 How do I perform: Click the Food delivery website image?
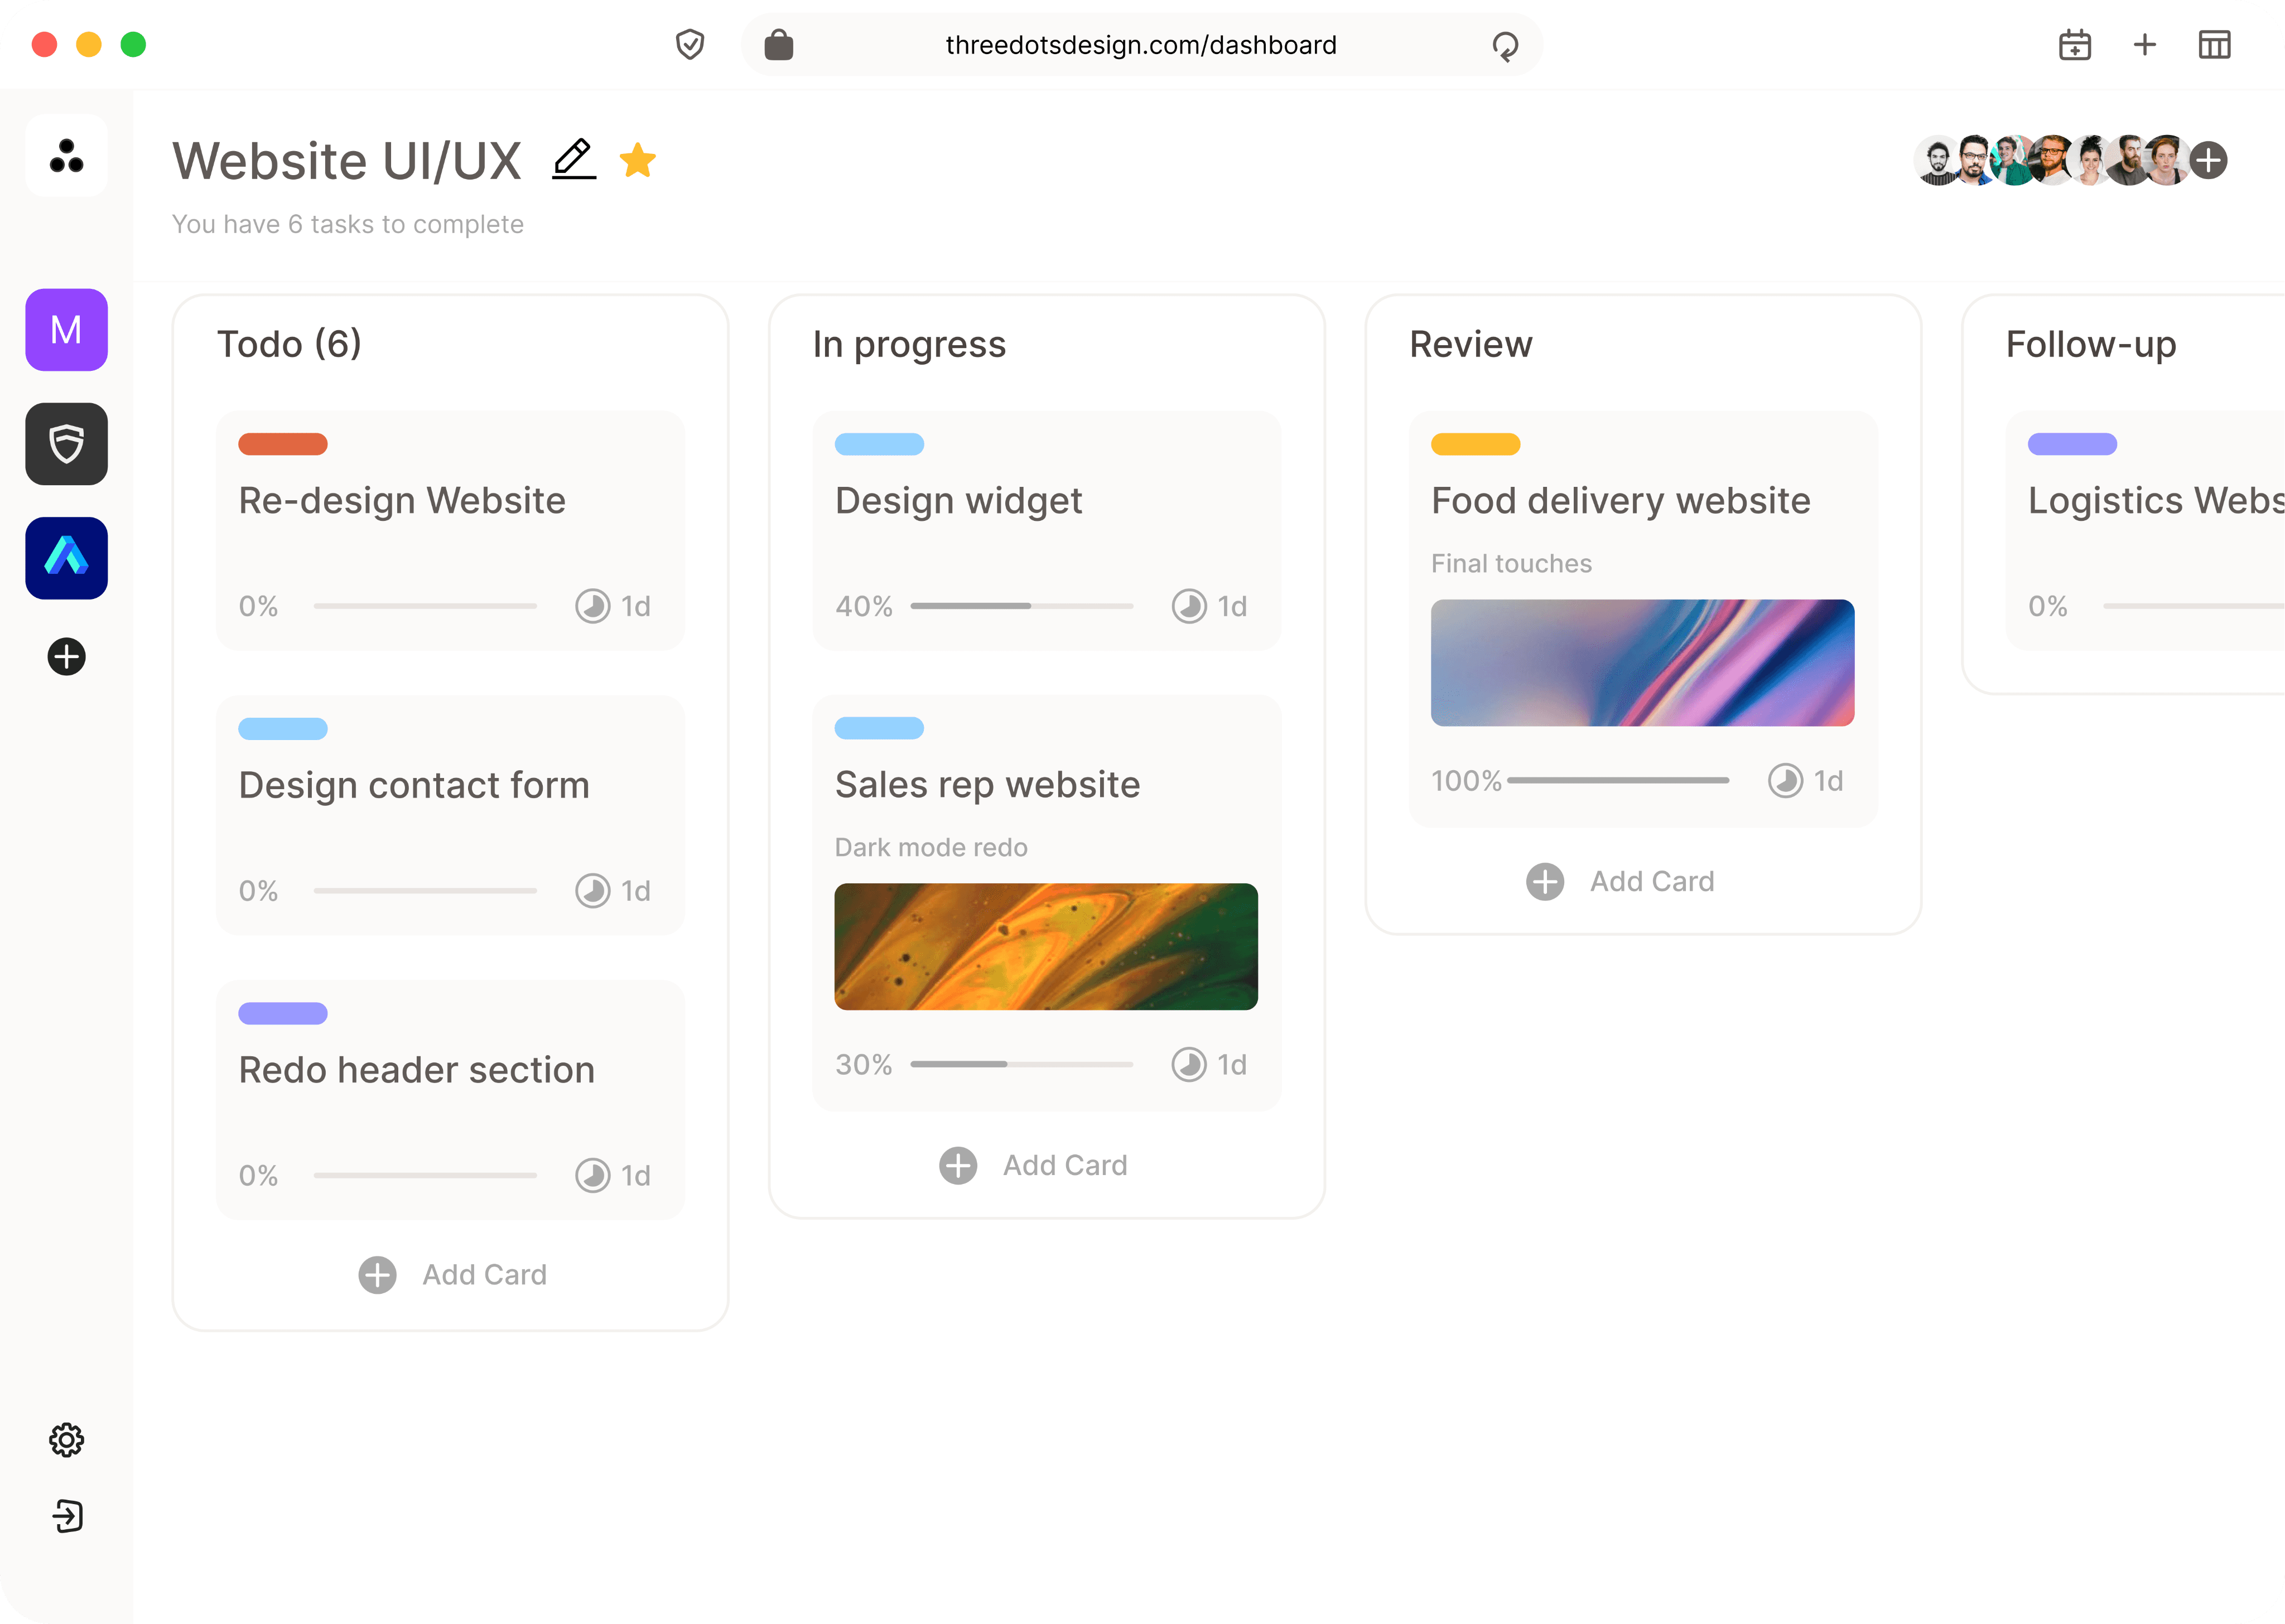[x=1642, y=663]
